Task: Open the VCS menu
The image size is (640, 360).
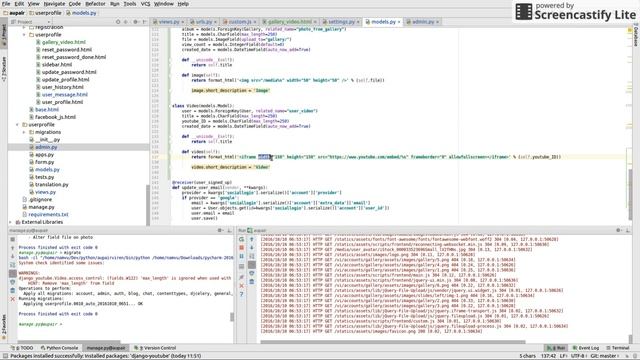Action: [x=145, y=4]
